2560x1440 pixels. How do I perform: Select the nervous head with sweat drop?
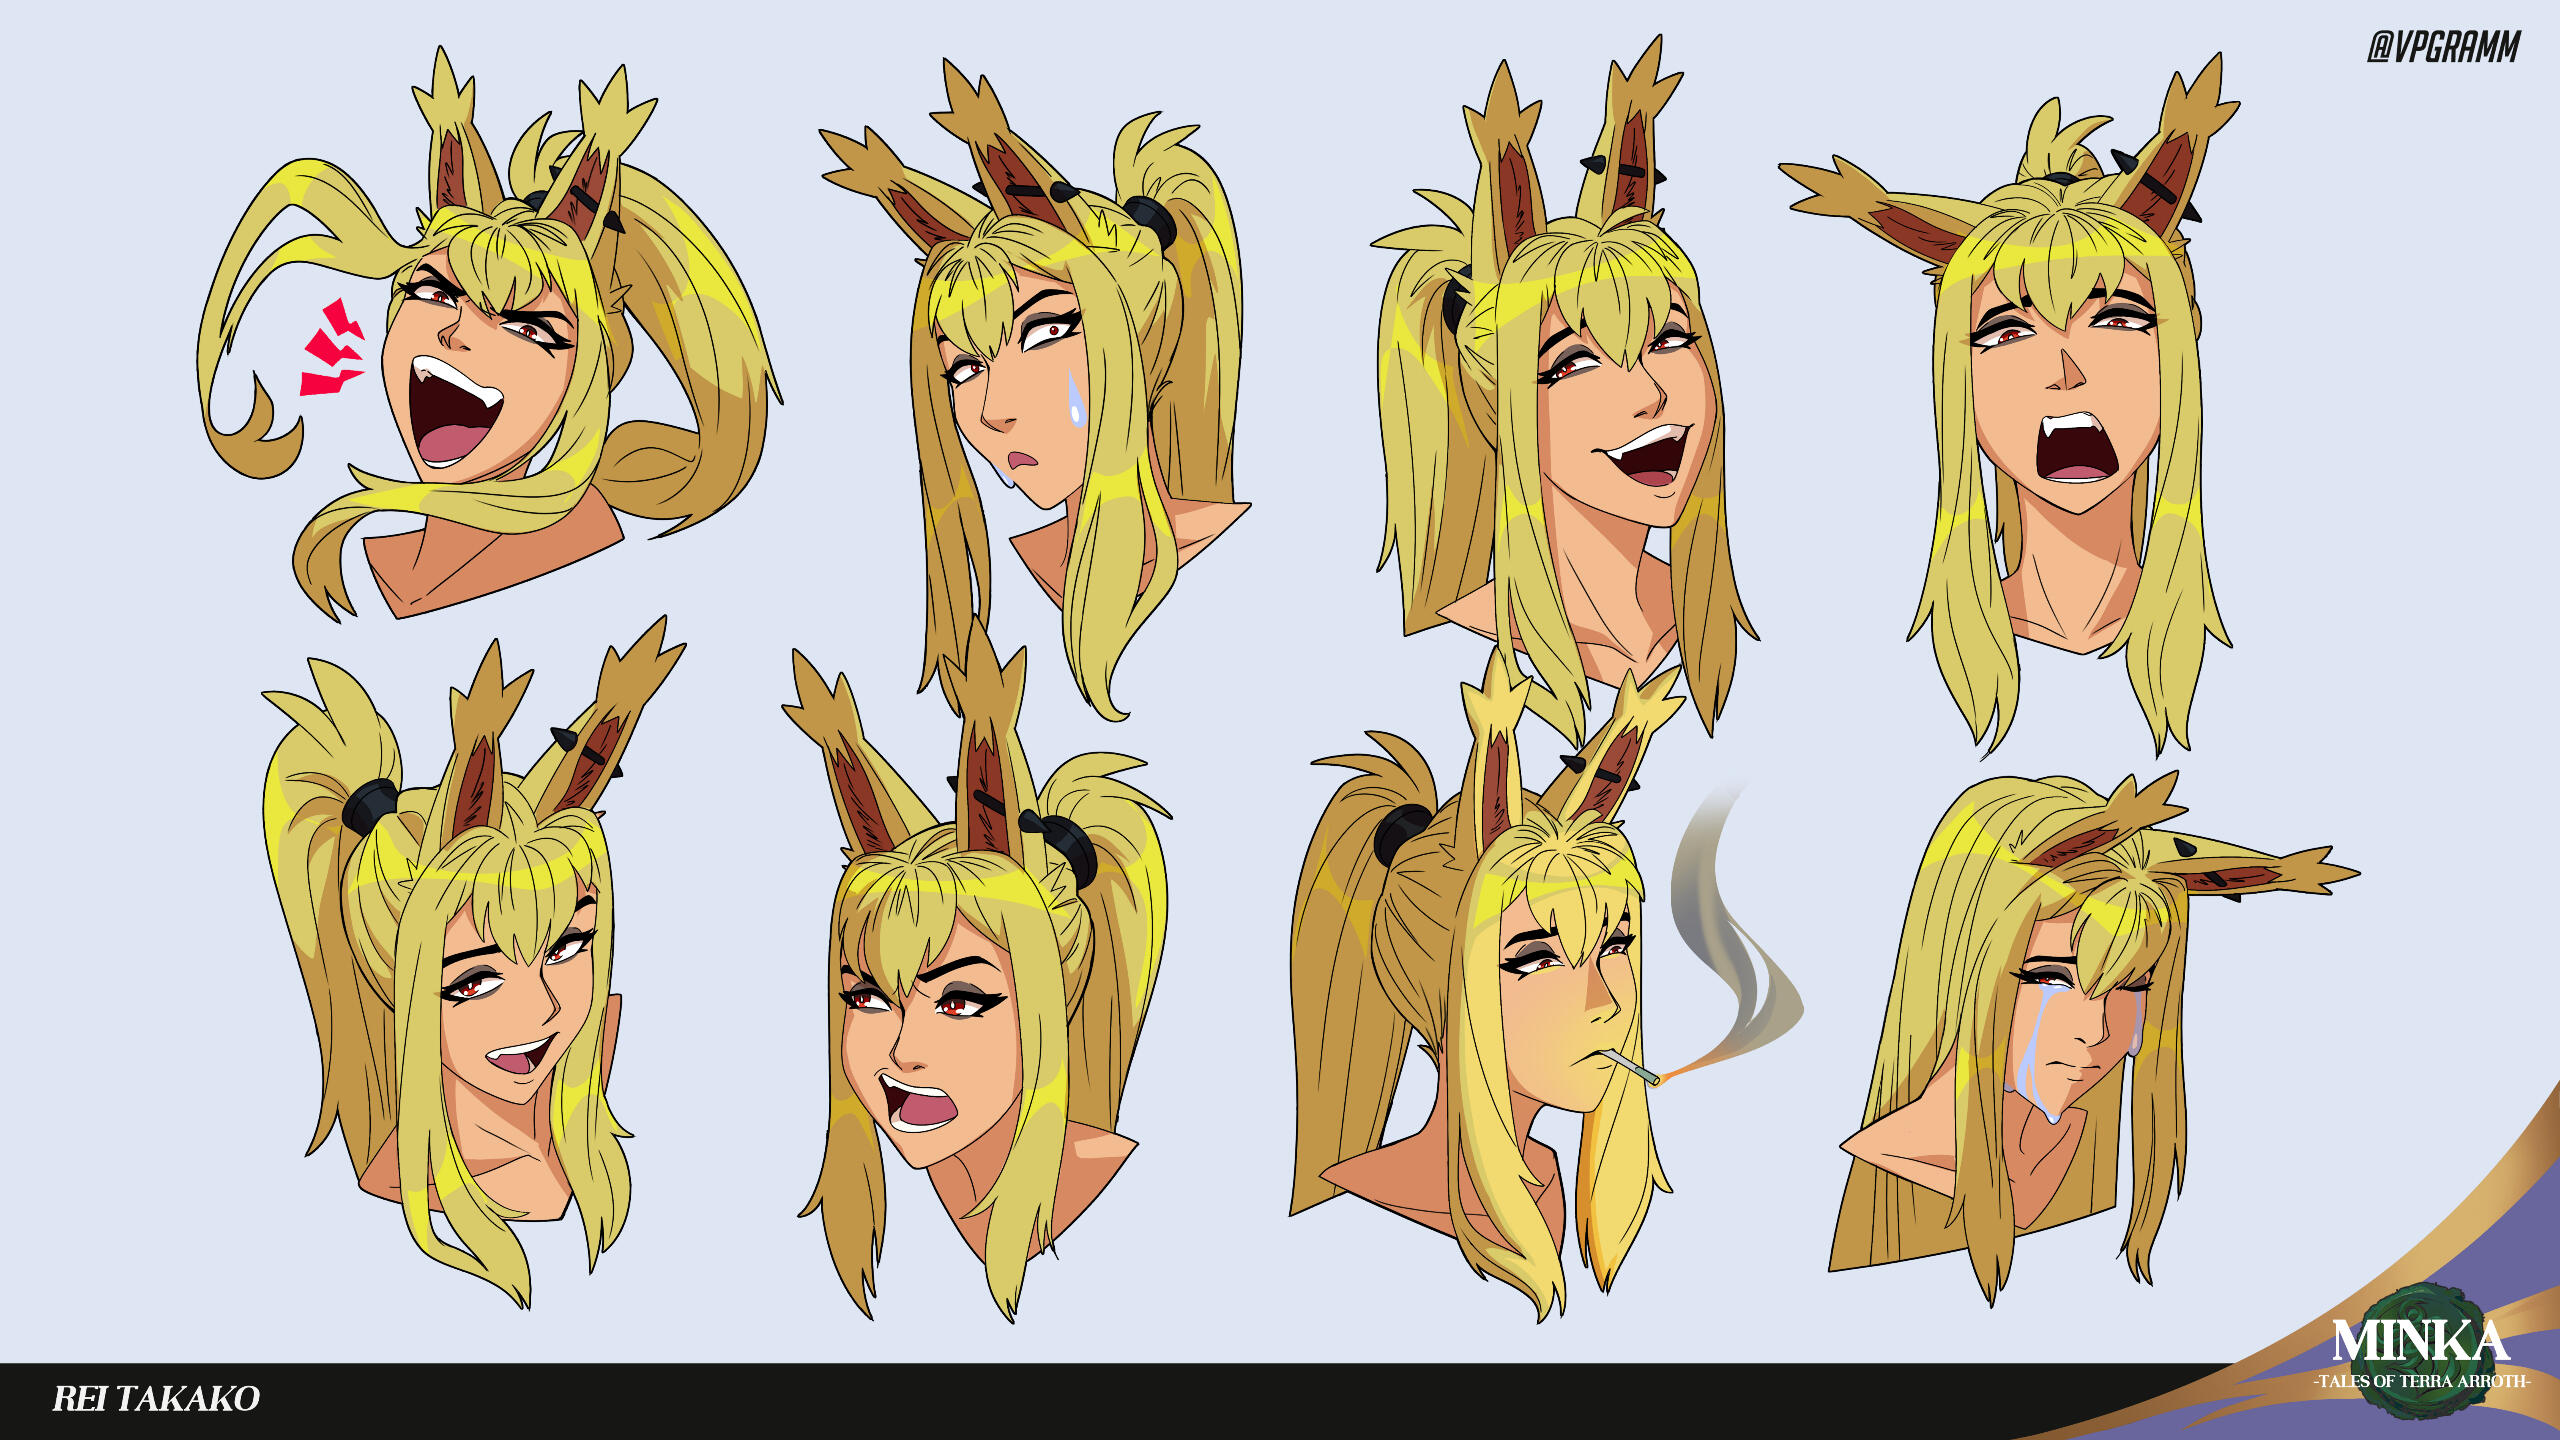click(x=1035, y=390)
